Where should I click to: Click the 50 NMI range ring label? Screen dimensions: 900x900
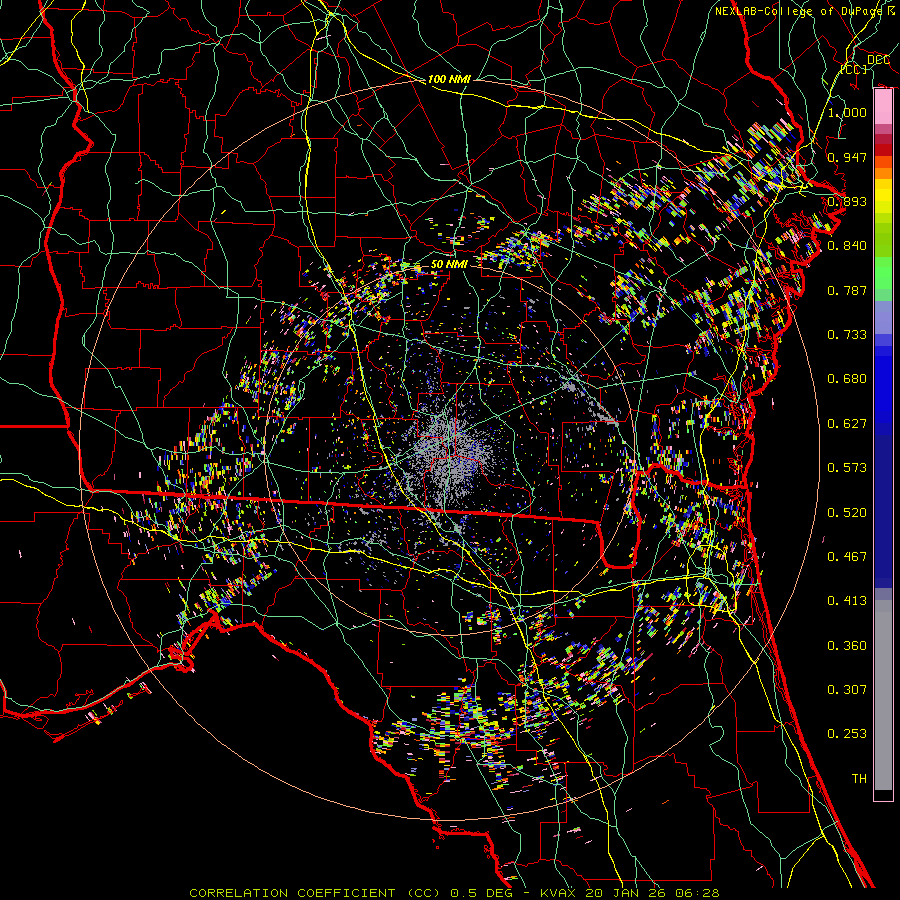[x=449, y=264]
